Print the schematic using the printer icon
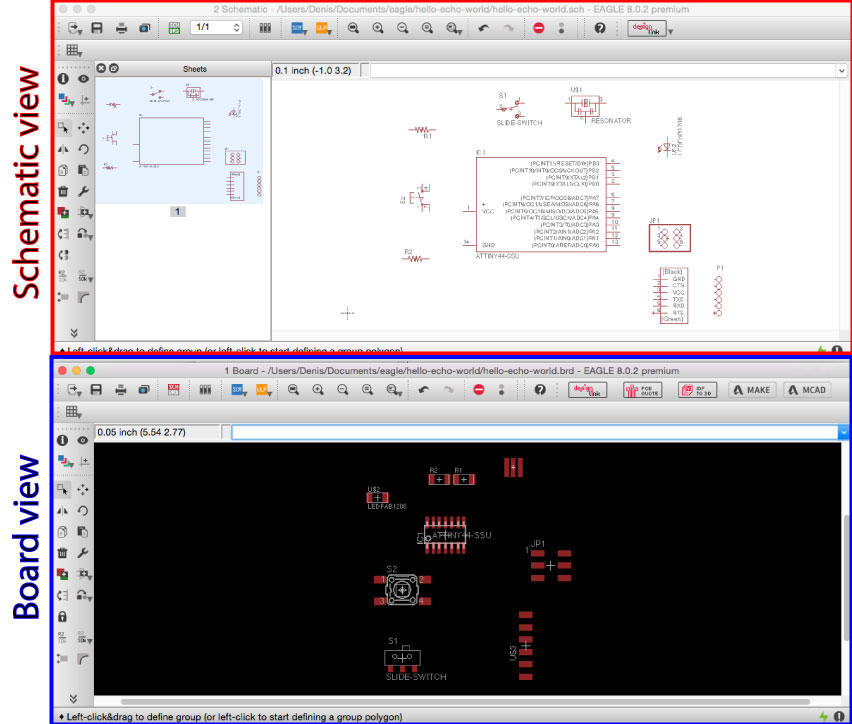Viewport: 852px width, 724px height. (x=121, y=28)
